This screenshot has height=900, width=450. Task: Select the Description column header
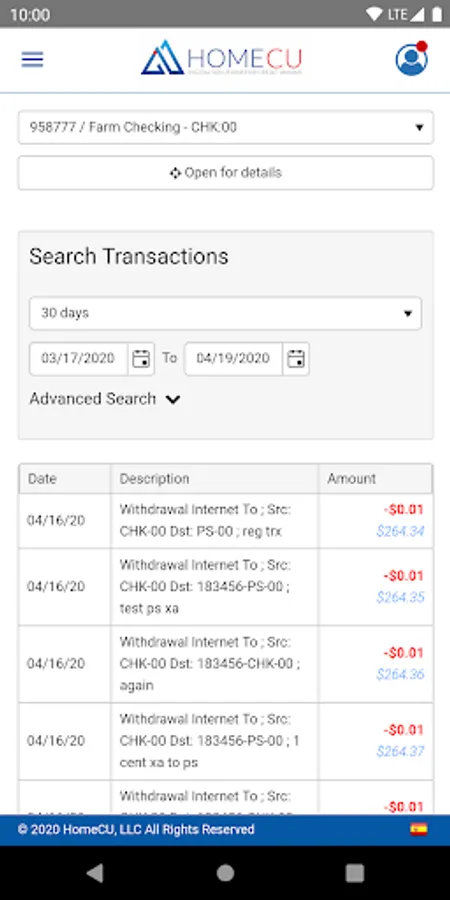(x=215, y=479)
